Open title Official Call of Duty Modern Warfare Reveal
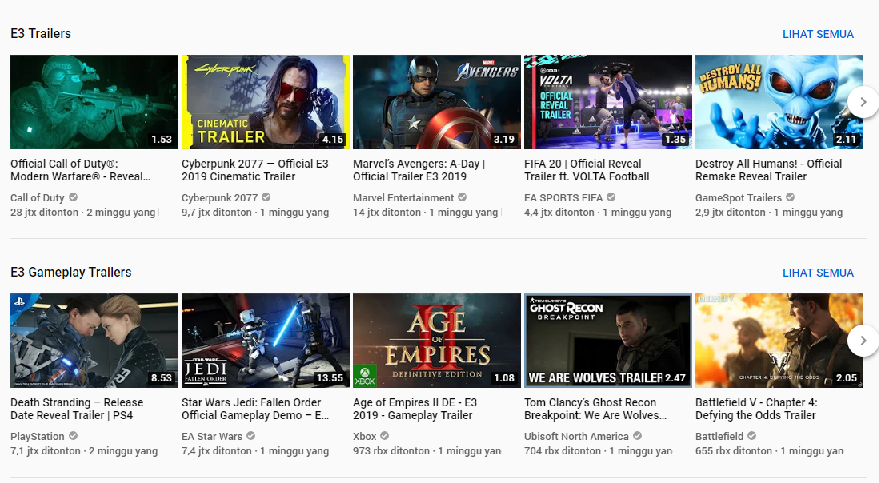This screenshot has height=483, width=879. pyautogui.click(x=80, y=170)
